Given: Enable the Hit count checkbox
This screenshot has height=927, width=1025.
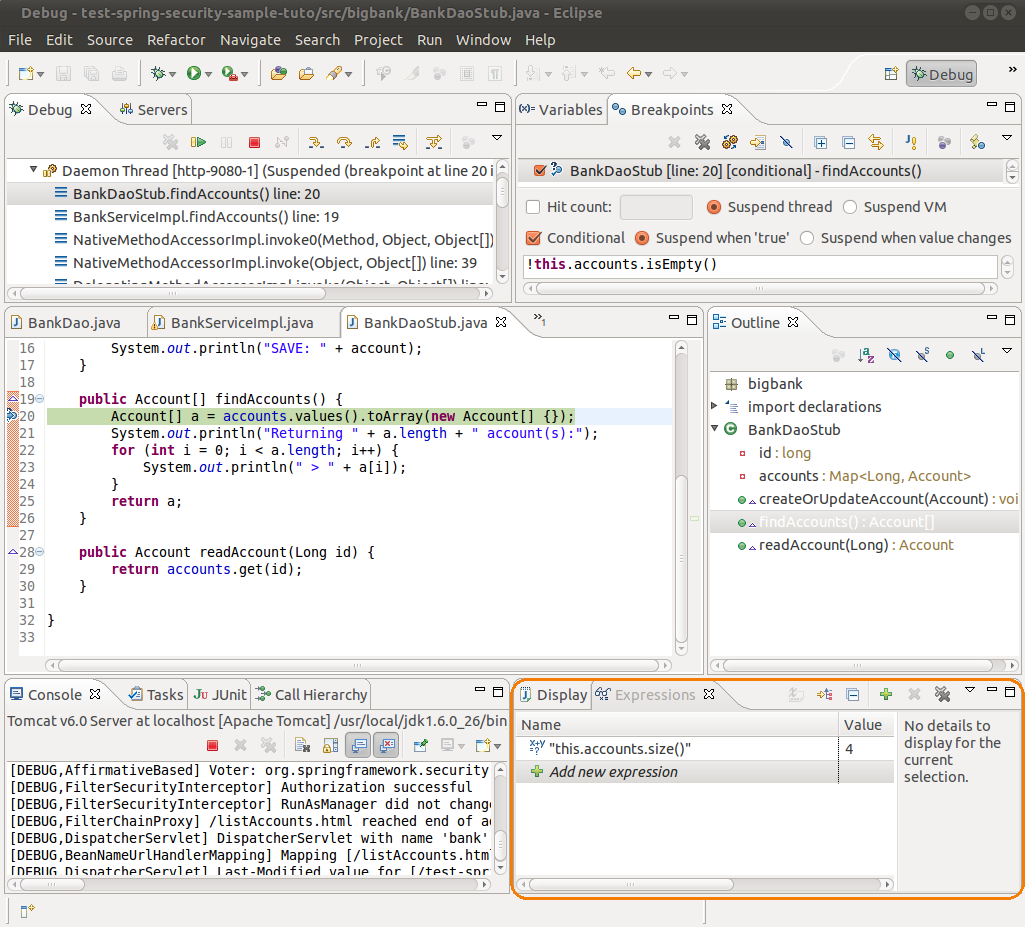Looking at the screenshot, I should tap(534, 208).
